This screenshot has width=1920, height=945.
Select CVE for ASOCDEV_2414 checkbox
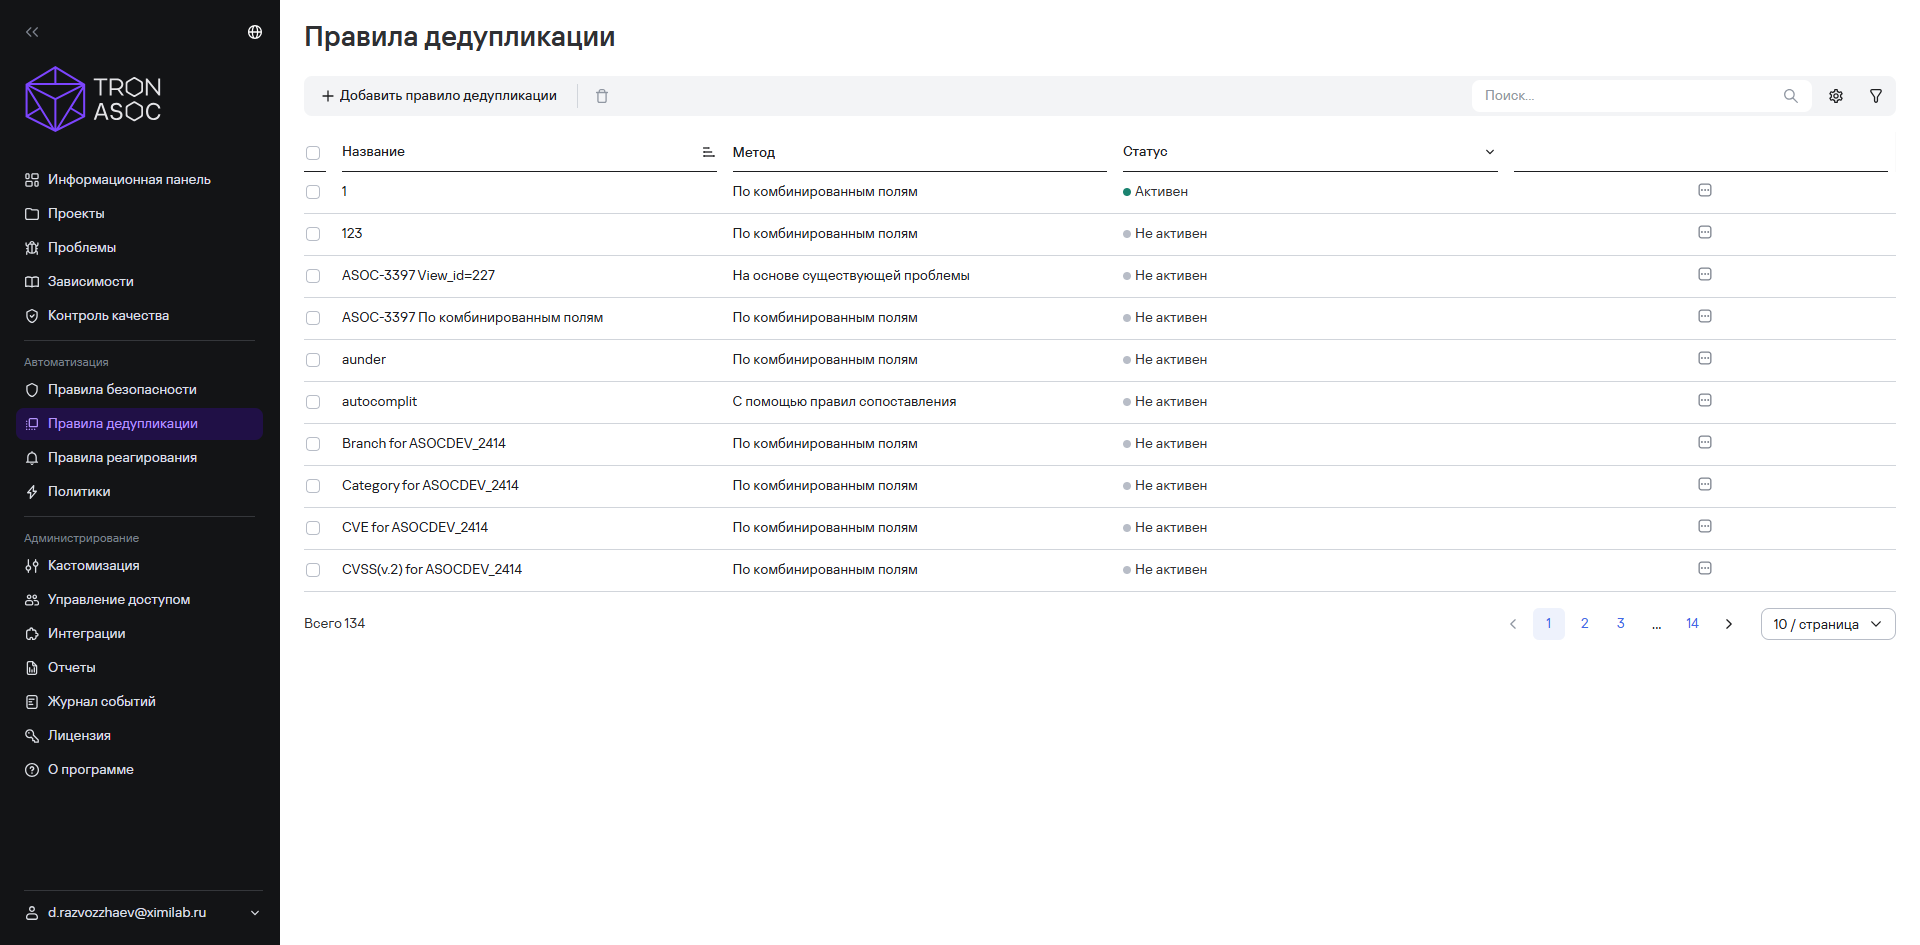[x=313, y=528]
